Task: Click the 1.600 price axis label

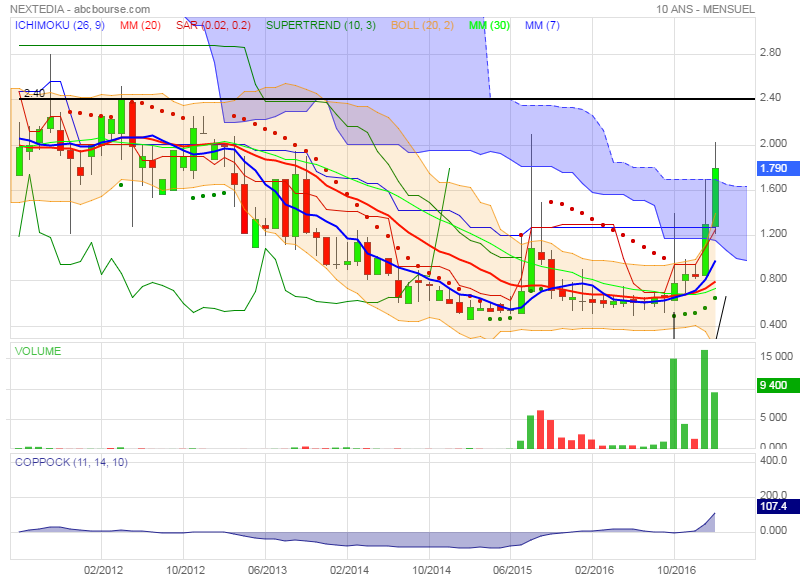Action: pos(773,188)
